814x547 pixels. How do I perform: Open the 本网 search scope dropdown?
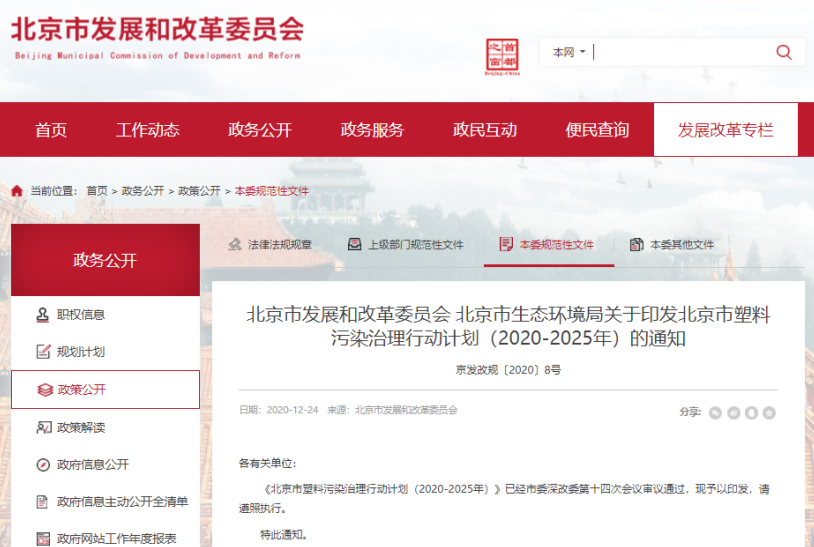coord(569,52)
